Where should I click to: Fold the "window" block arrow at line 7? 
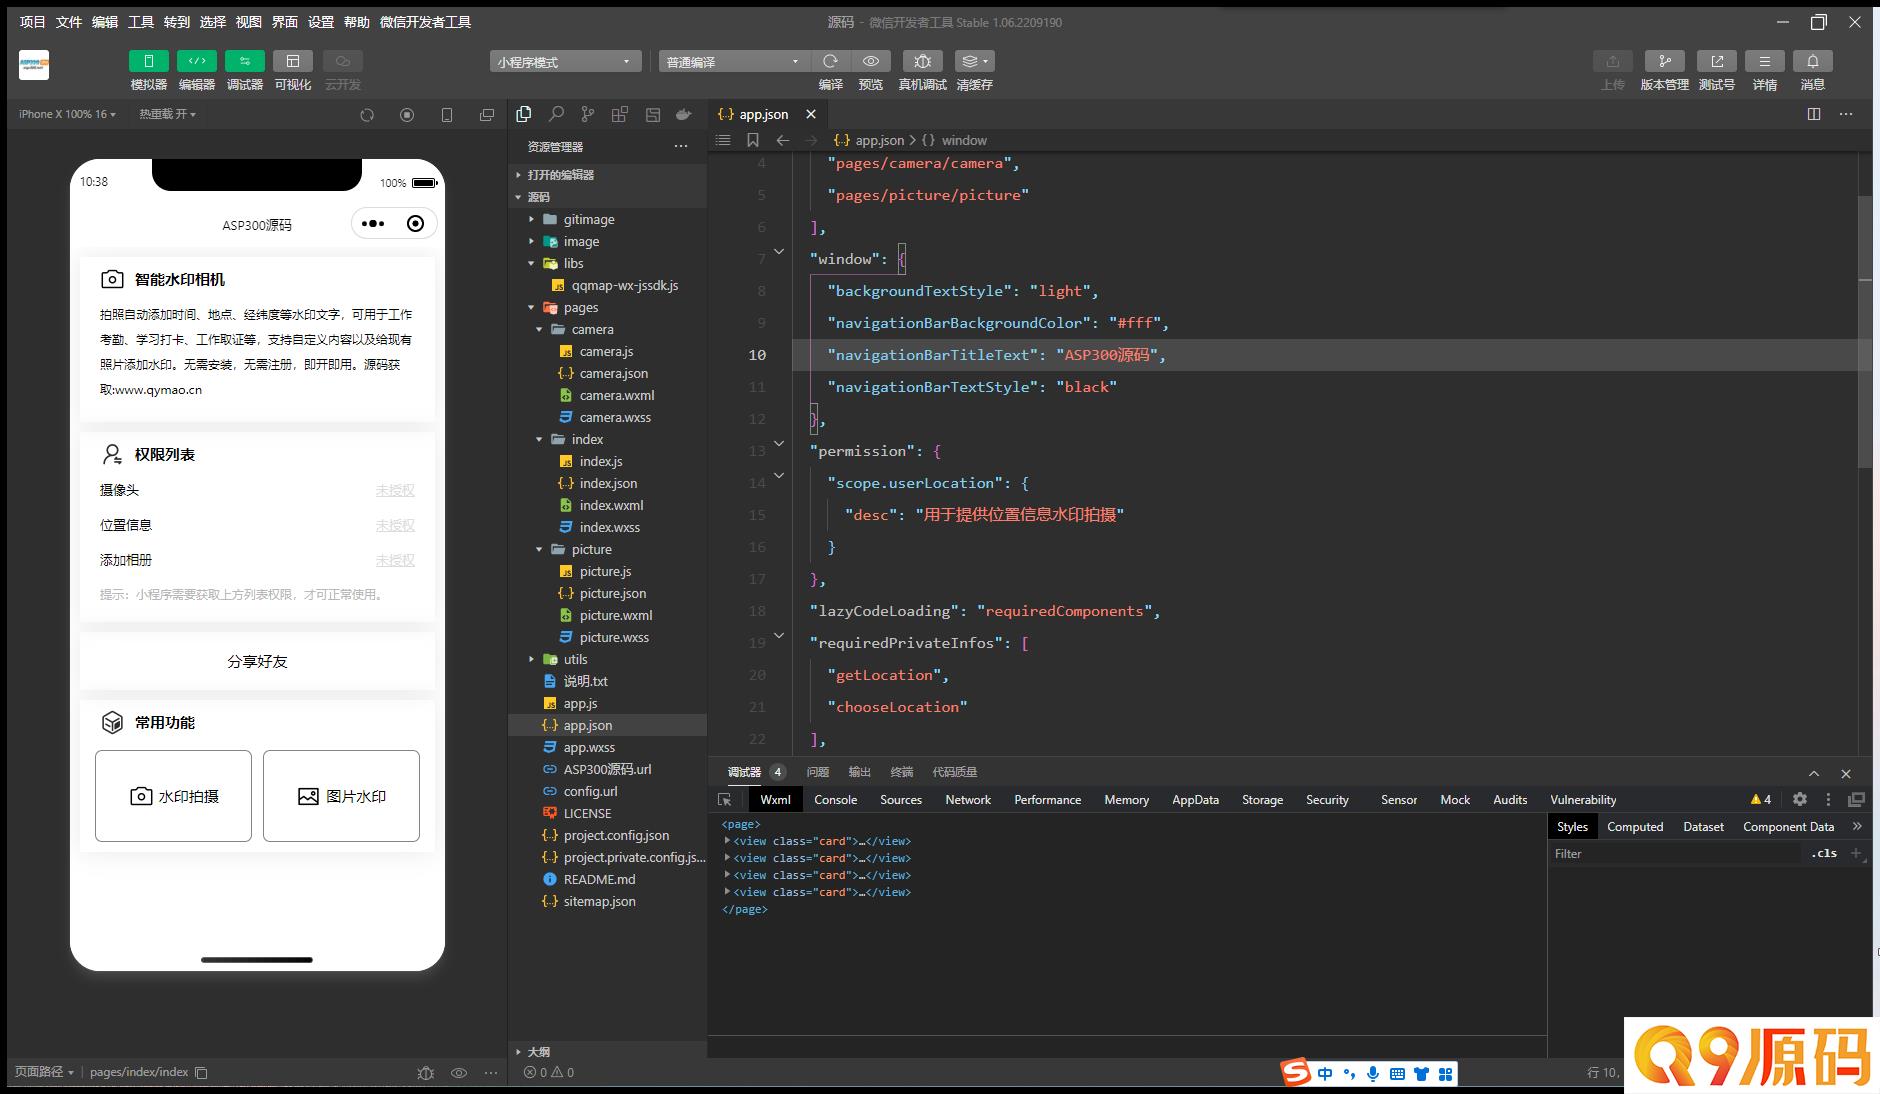(779, 251)
